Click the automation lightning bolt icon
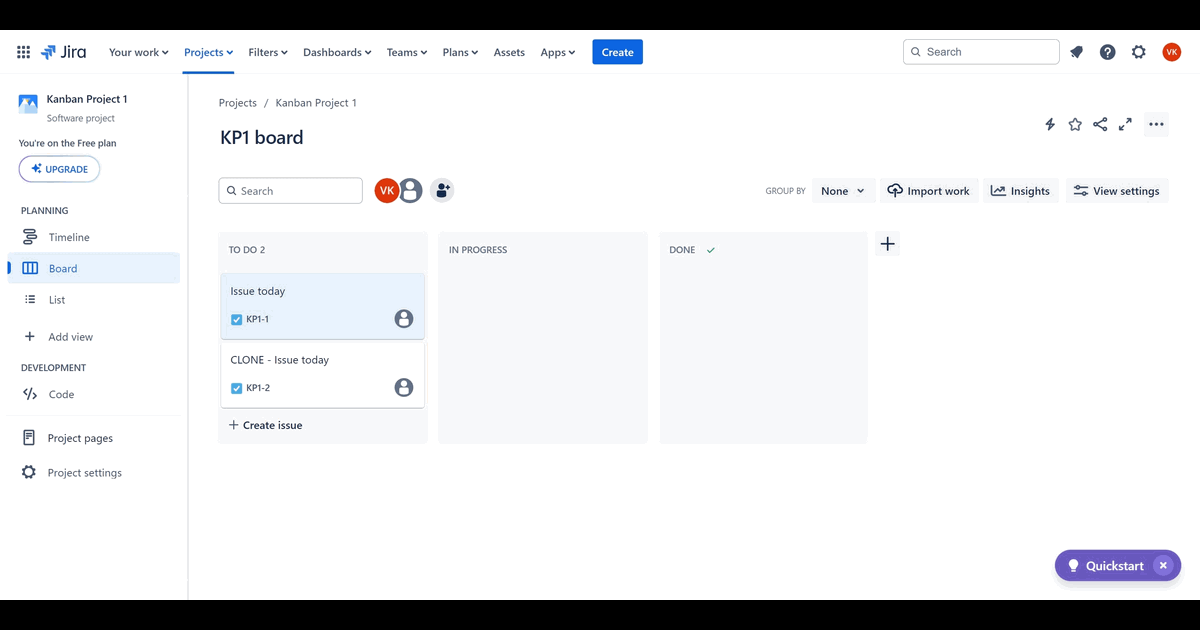 click(x=1050, y=124)
